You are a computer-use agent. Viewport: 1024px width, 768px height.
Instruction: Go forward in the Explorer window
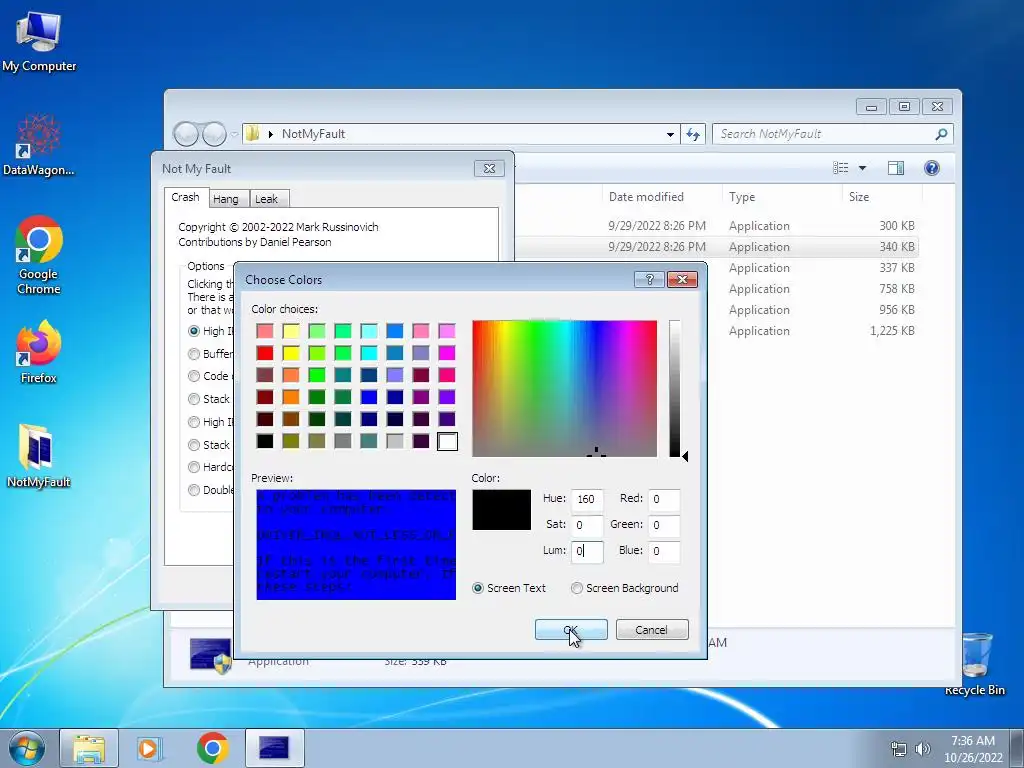point(214,134)
